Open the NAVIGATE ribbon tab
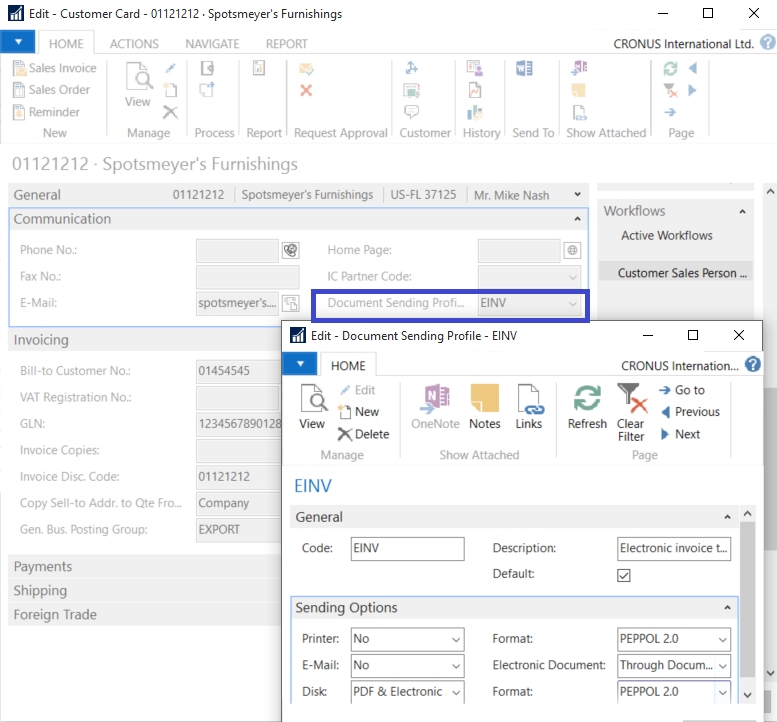 212,44
